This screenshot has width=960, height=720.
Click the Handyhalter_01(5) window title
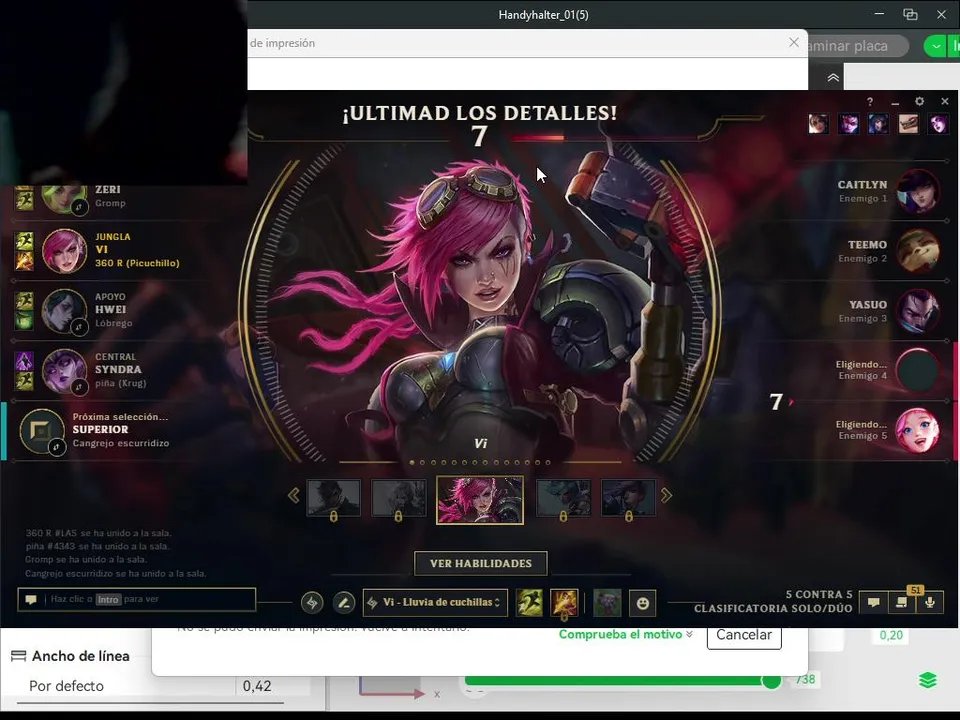pos(544,15)
